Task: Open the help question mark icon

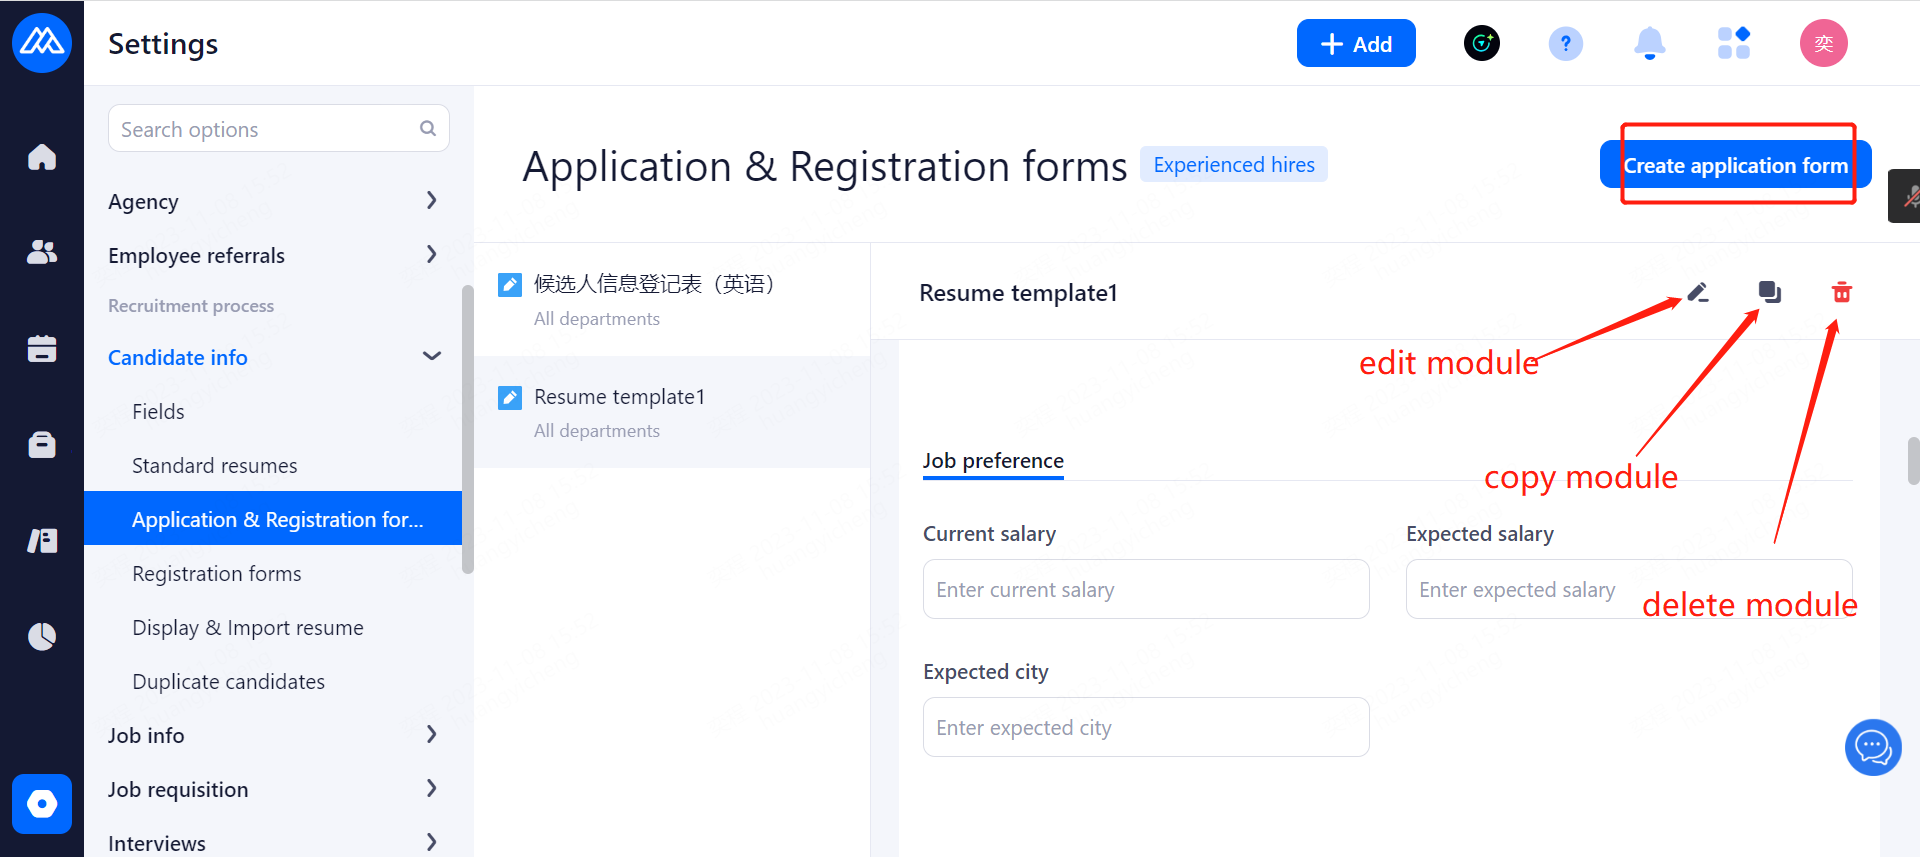Action: tap(1565, 44)
